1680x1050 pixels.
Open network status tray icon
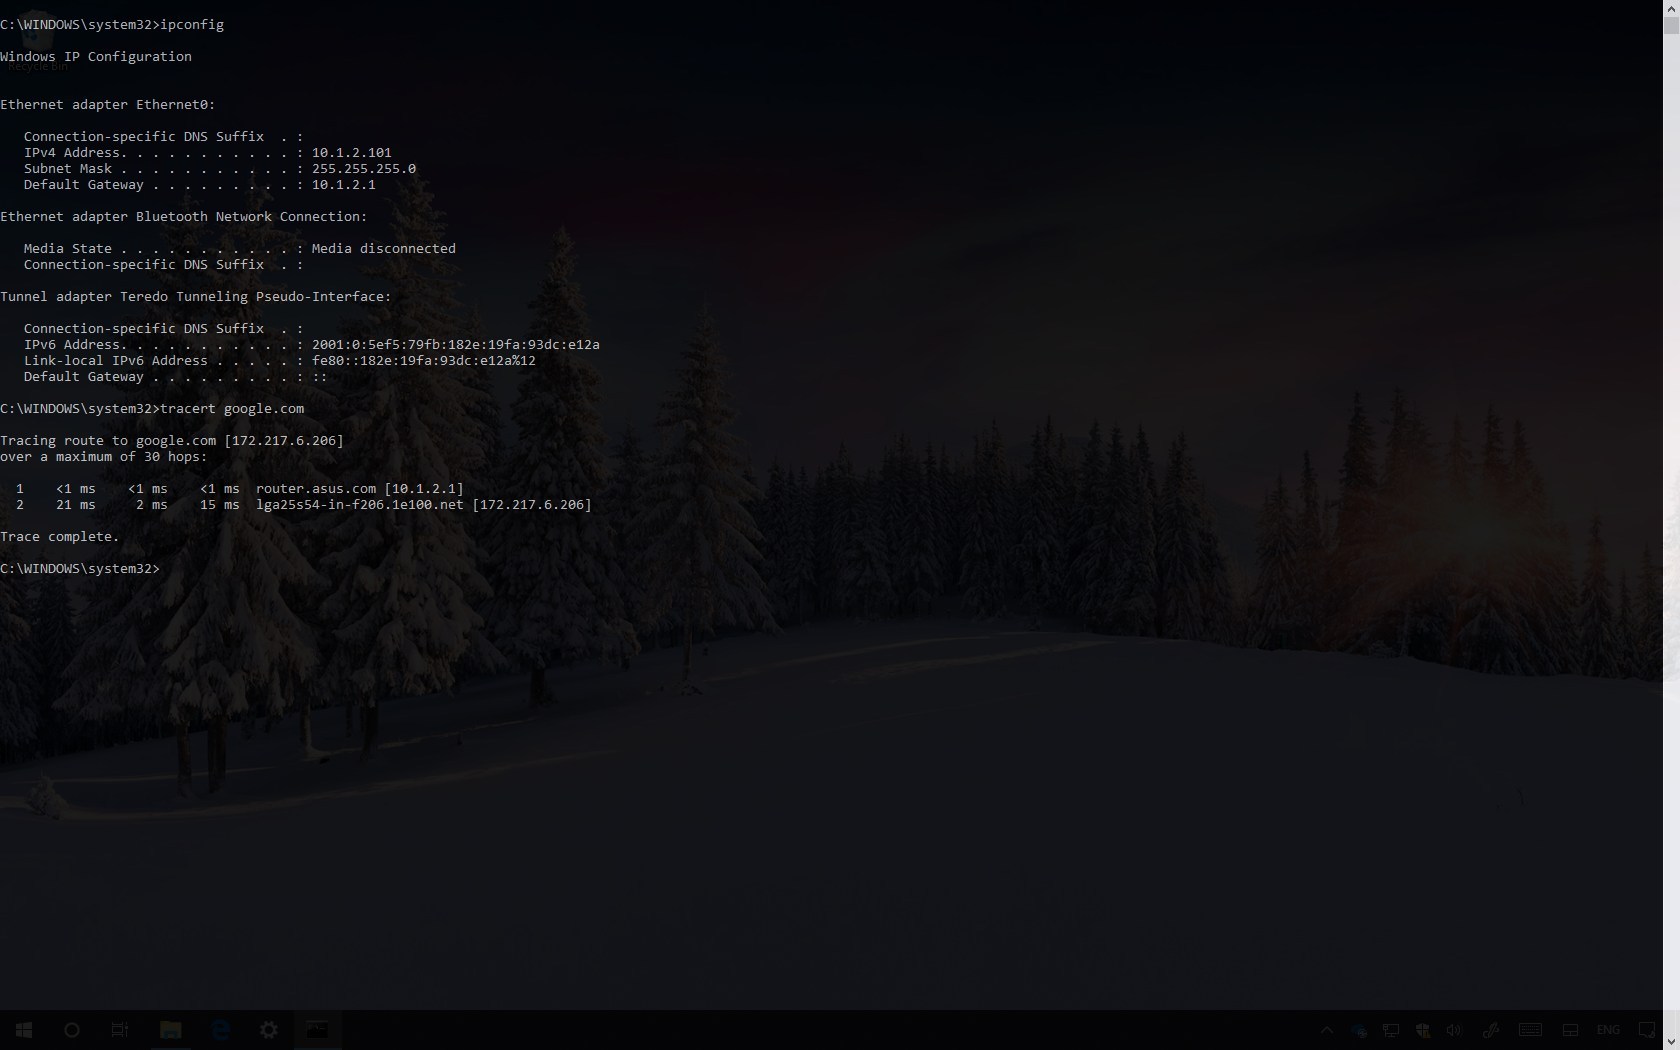[x=1391, y=1030]
